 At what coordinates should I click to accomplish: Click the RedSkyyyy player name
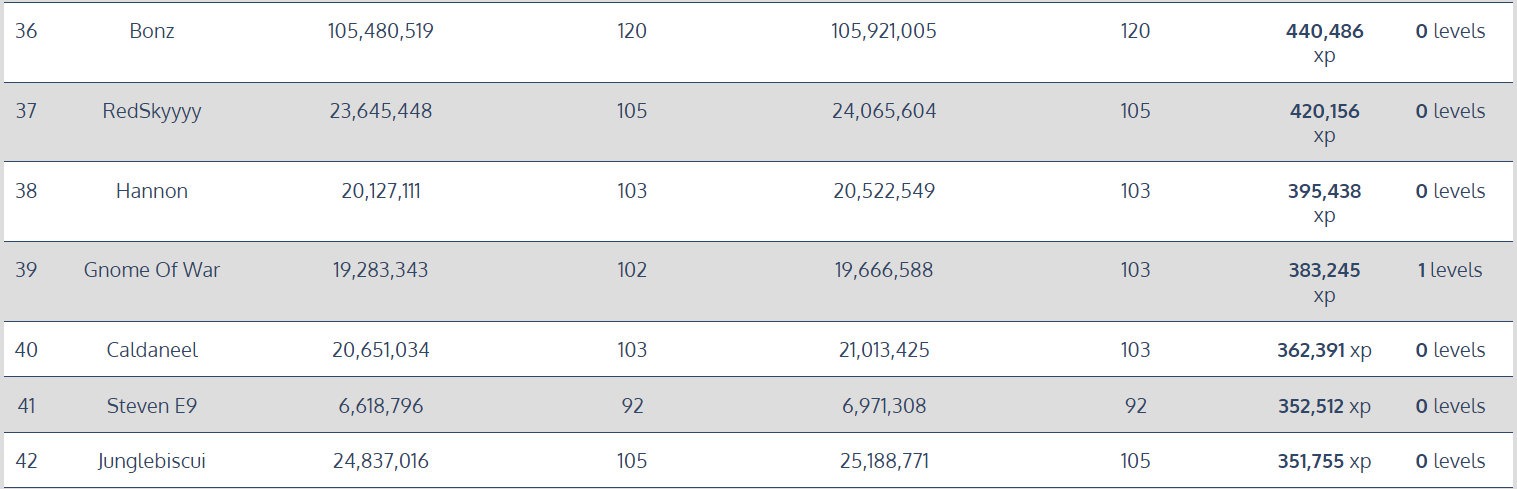(152, 111)
